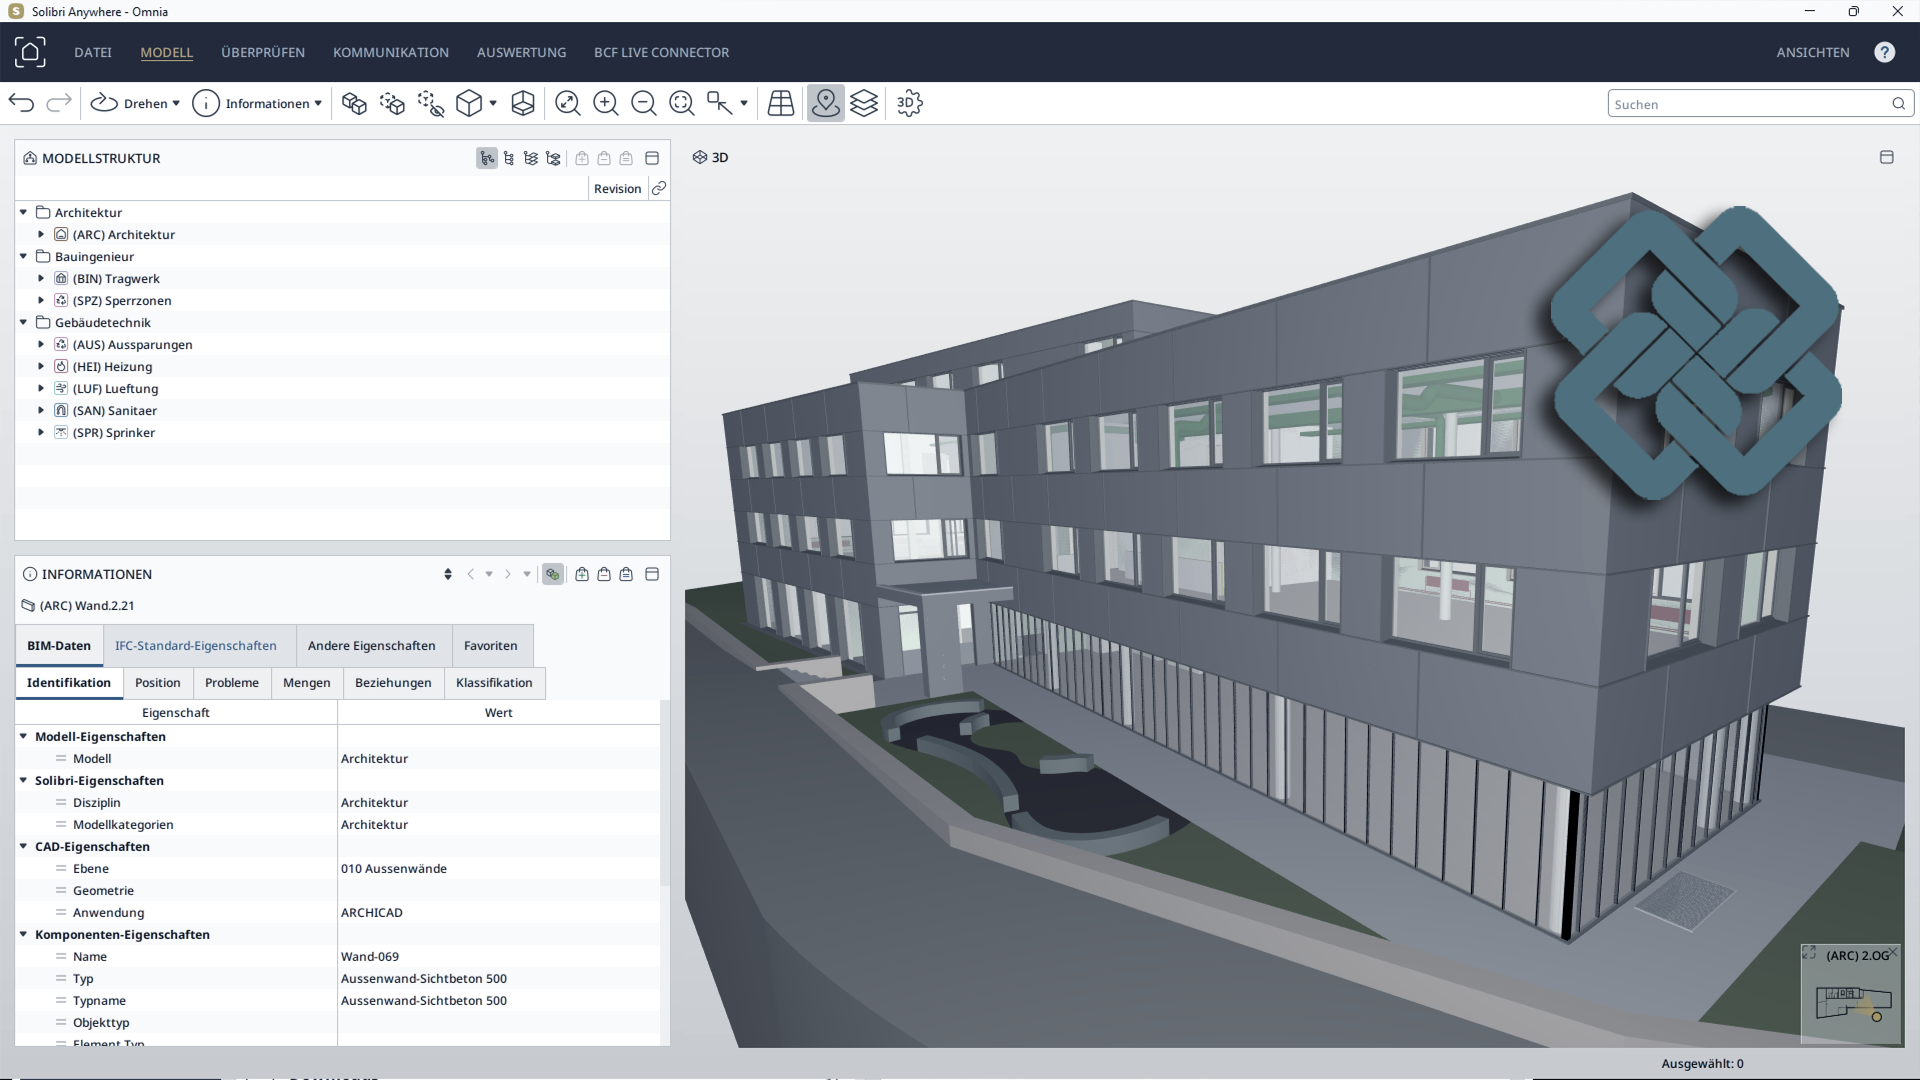Image resolution: width=1920 pixels, height=1080 pixels.
Task: Click the Solibri home logo icon
Action: click(x=30, y=52)
